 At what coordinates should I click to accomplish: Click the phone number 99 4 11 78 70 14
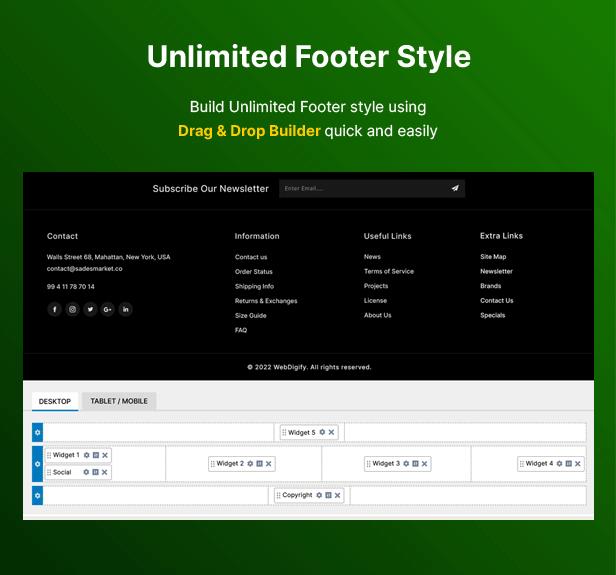(71, 287)
